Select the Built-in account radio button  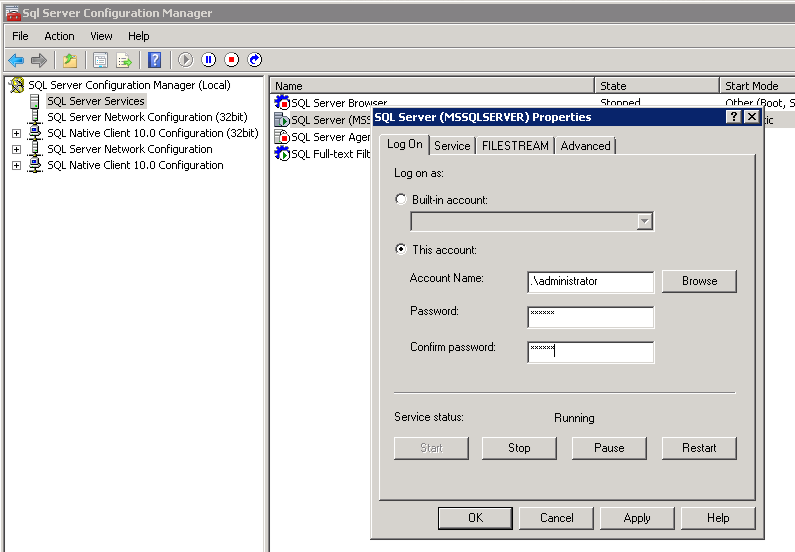401,199
